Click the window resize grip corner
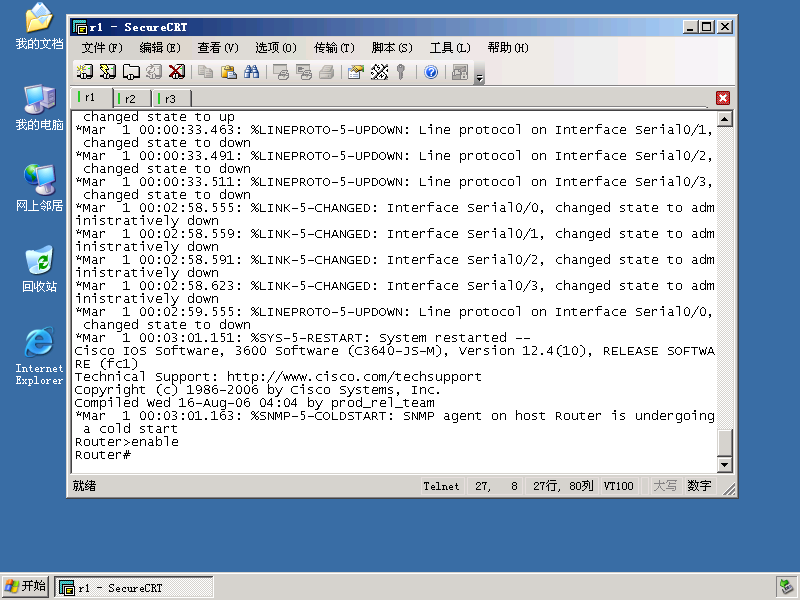Viewport: 800px width, 600px height. pyautogui.click(x=730, y=490)
